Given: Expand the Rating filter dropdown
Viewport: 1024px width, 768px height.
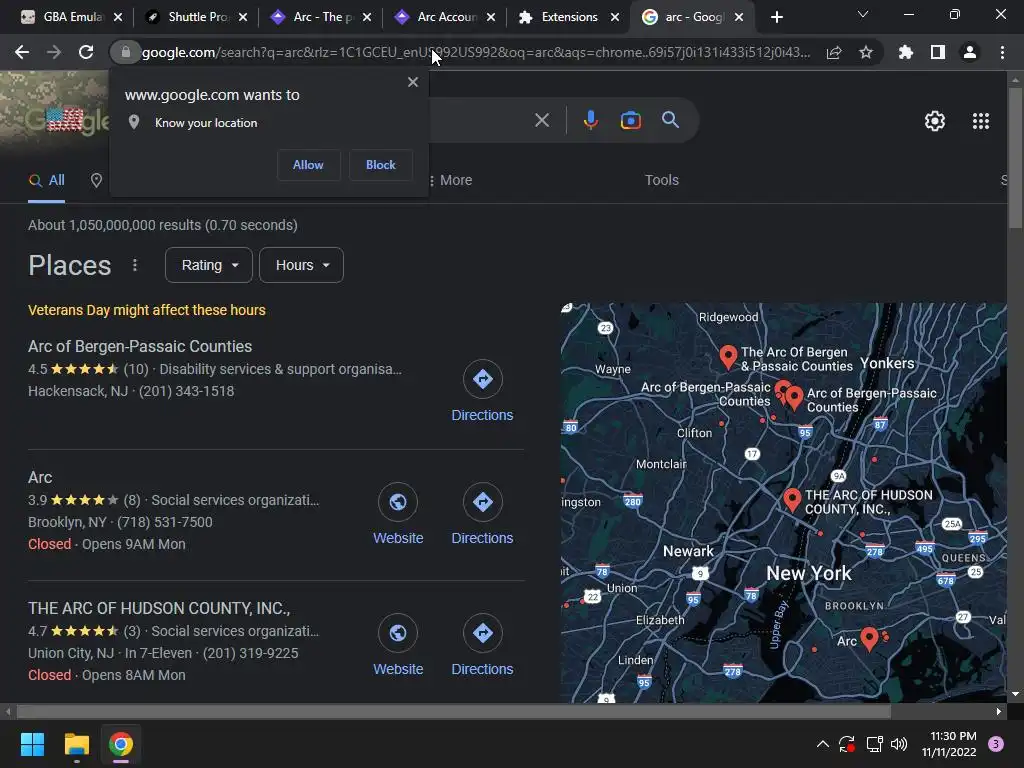Looking at the screenshot, I should pos(209,265).
